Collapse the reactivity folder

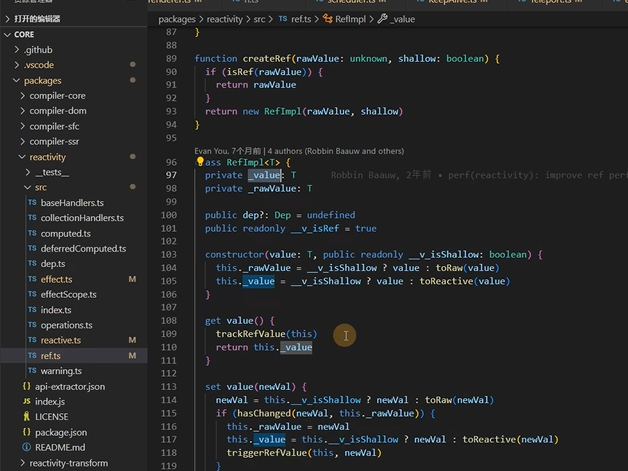click(22, 157)
